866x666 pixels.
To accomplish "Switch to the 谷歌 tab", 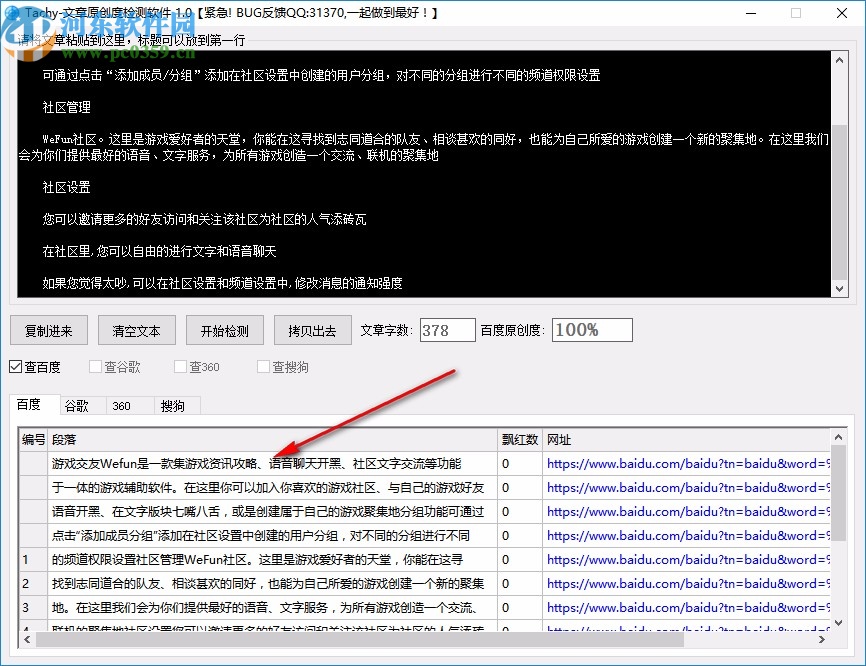I will (x=77, y=405).
